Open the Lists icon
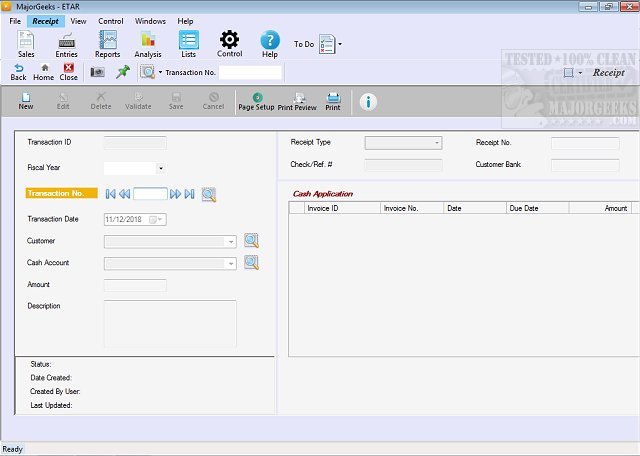 tap(188, 42)
